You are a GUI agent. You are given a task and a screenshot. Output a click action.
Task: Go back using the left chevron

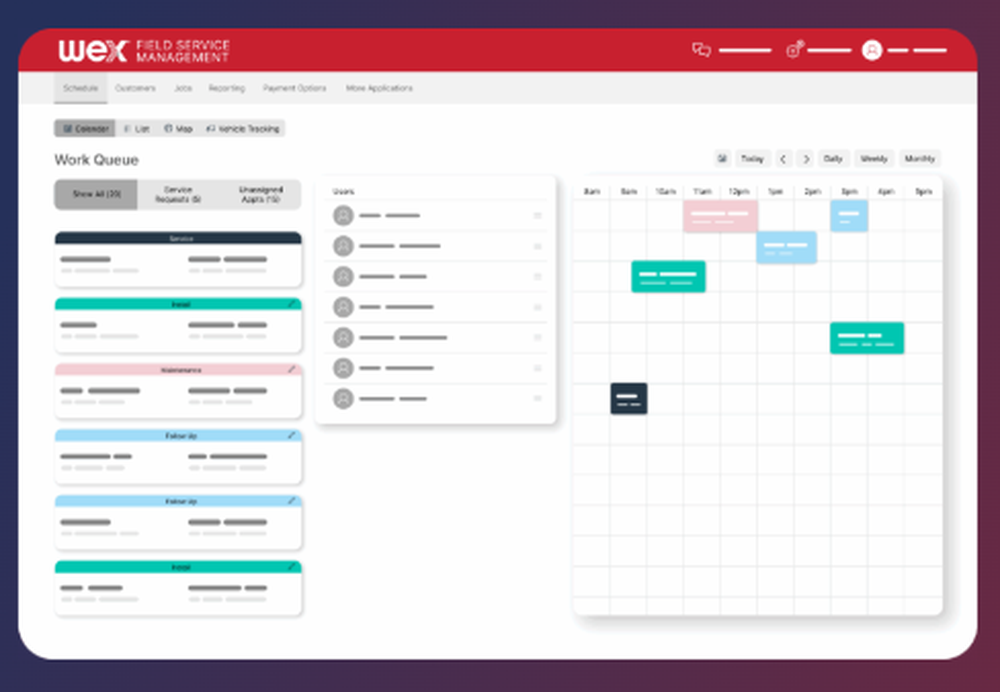(784, 158)
